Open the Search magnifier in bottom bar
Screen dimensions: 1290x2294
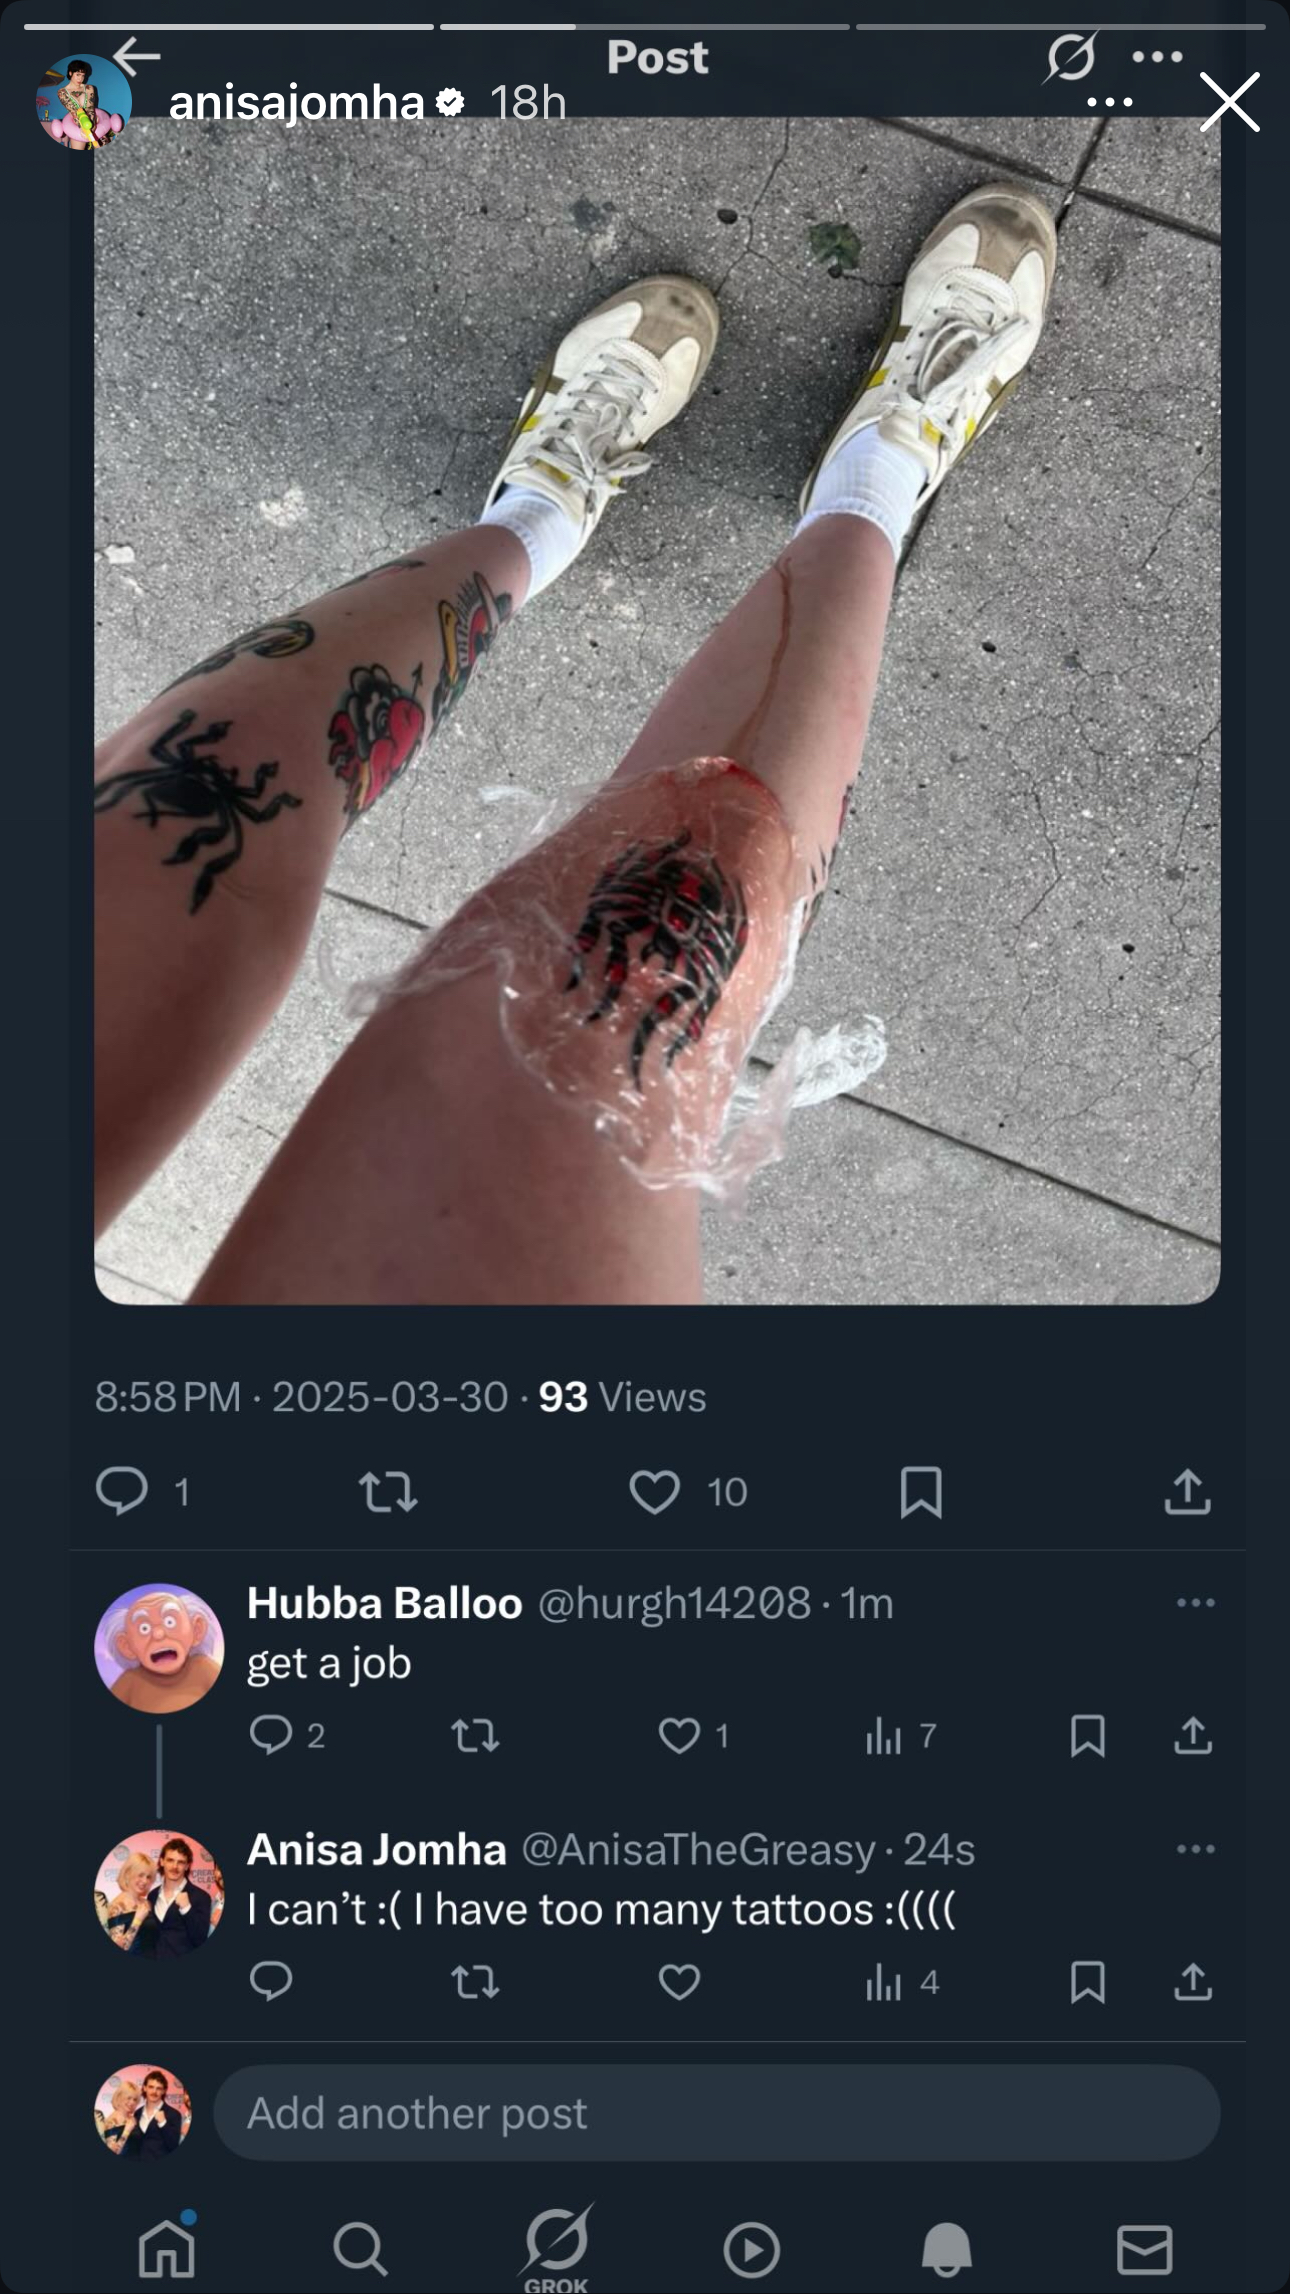360,2250
